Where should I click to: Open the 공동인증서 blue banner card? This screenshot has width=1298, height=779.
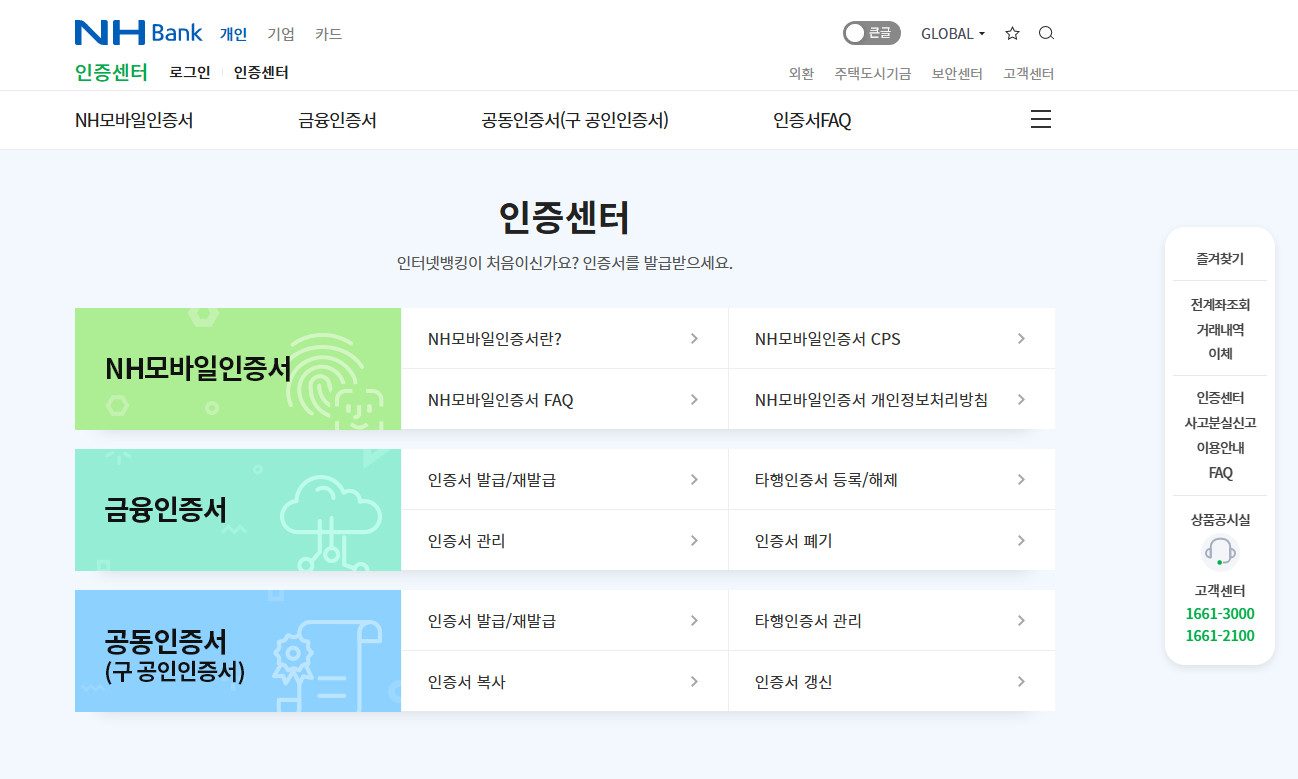[238, 651]
